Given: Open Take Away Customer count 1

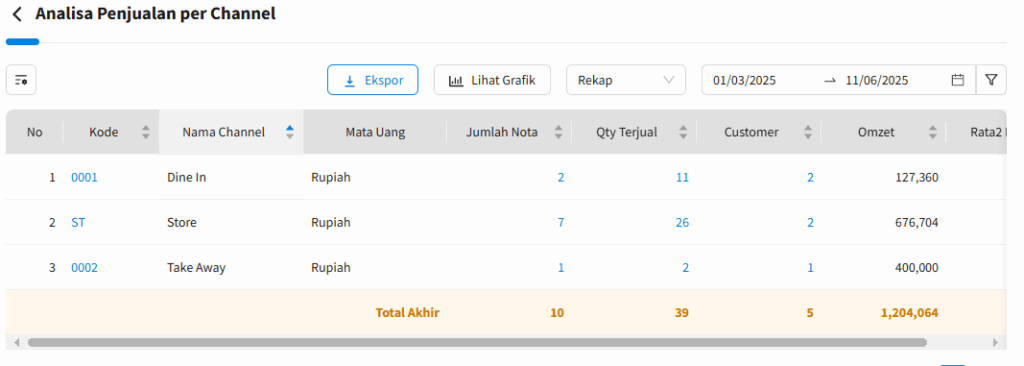Looking at the screenshot, I should pyautogui.click(x=810, y=267).
